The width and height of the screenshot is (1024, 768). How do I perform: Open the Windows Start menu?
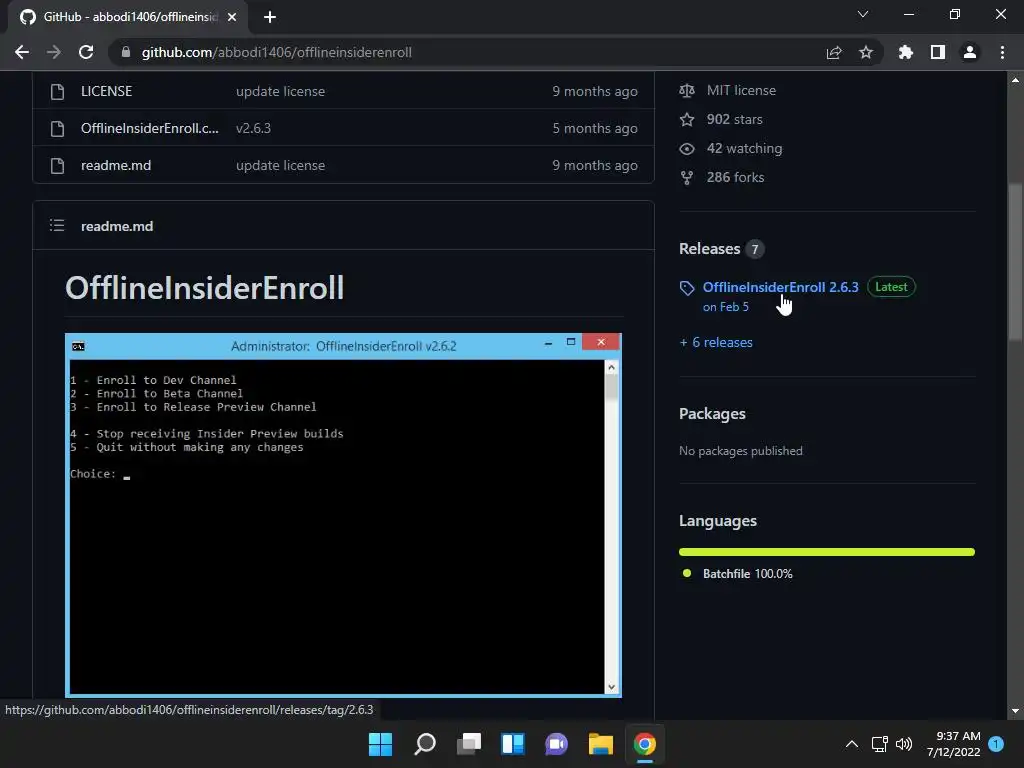point(380,744)
